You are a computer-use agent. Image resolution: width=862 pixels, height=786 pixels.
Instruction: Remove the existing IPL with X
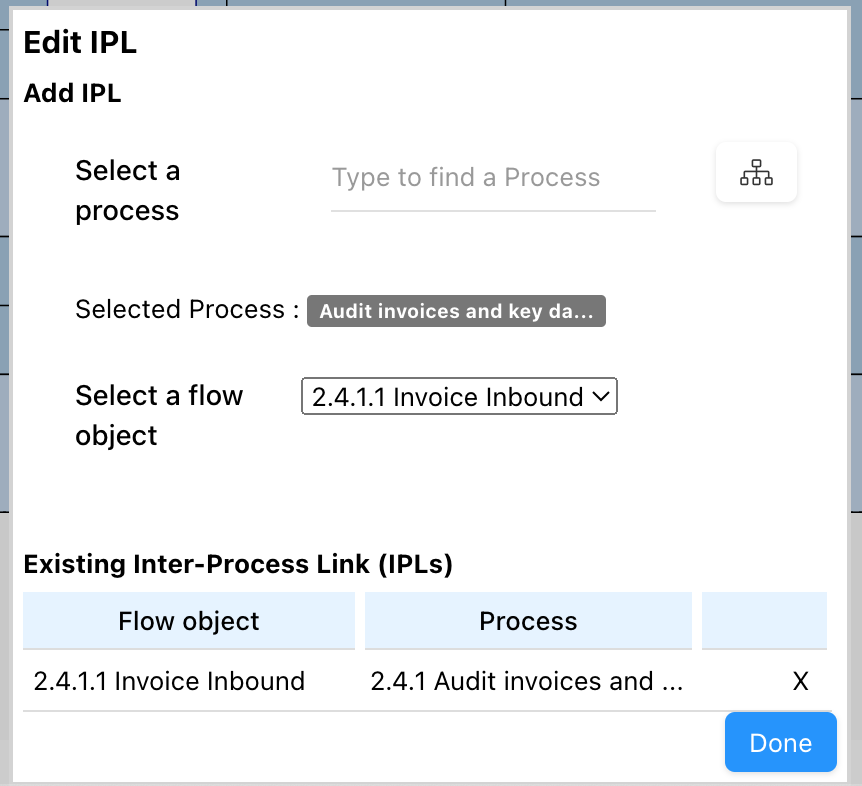pyautogui.click(x=800, y=682)
